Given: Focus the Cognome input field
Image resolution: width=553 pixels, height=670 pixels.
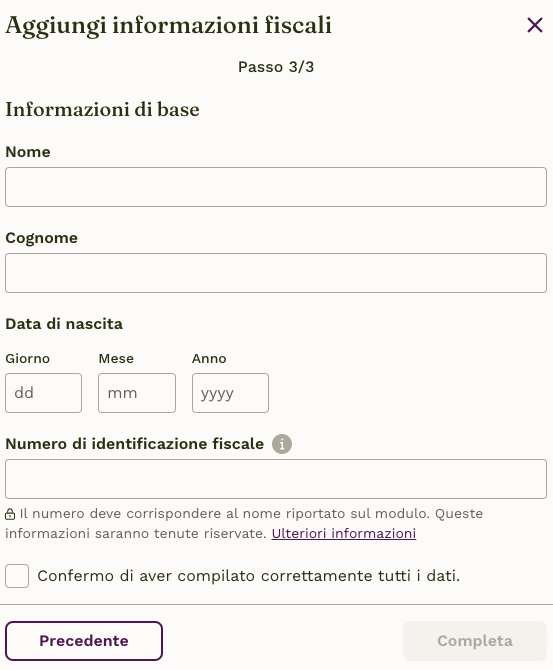Looking at the screenshot, I should coord(276,273).
